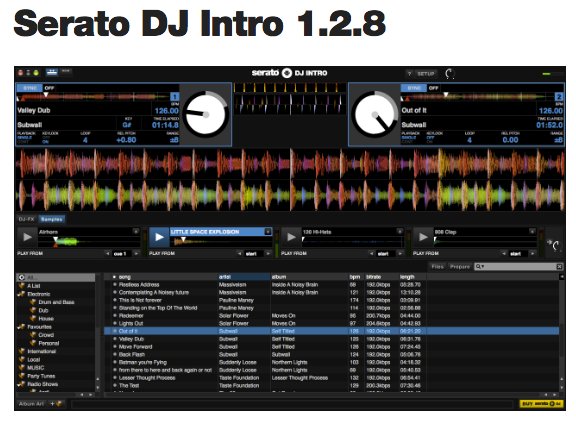Viewport: 576px width, 422px height.
Task: Click the deck 2 number badge
Action: [x=559, y=97]
